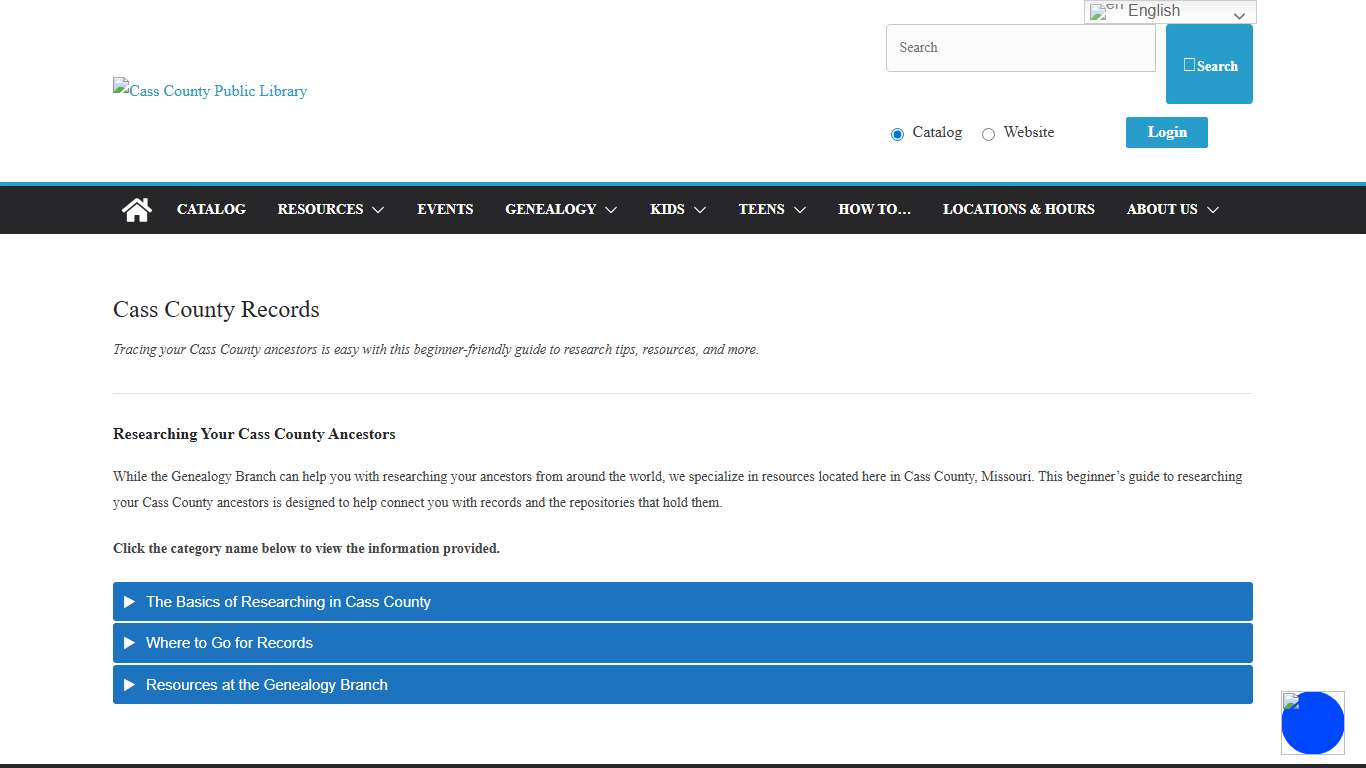The width and height of the screenshot is (1366, 768).
Task: Click the home icon in navigation bar
Action: click(136, 209)
